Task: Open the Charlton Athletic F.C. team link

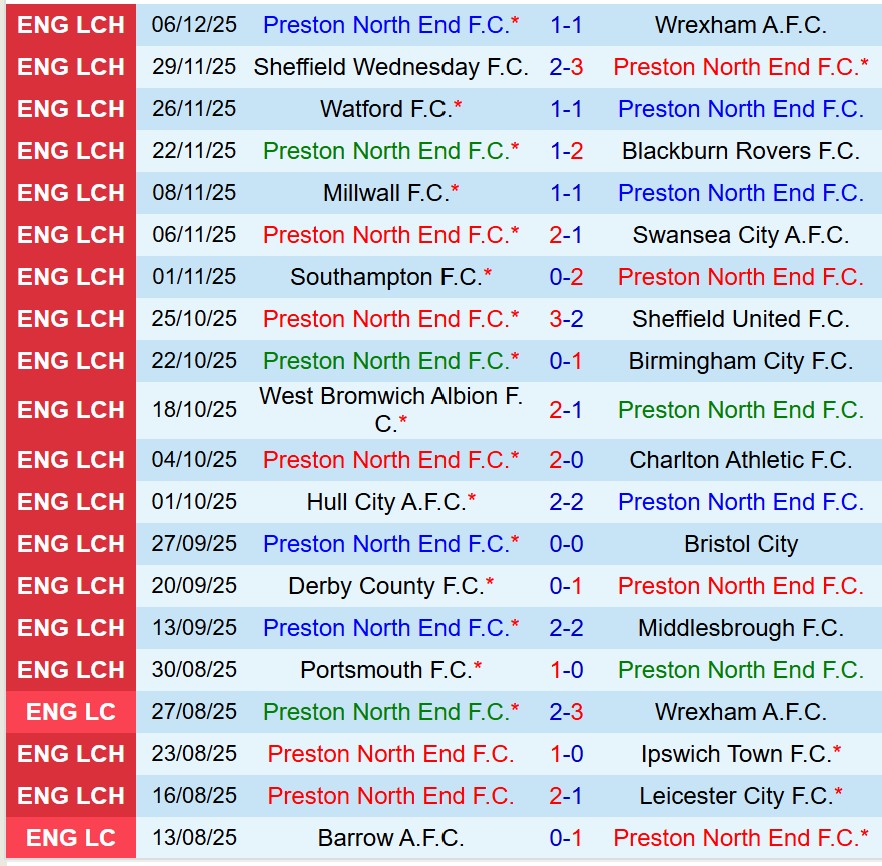Action: [740, 460]
